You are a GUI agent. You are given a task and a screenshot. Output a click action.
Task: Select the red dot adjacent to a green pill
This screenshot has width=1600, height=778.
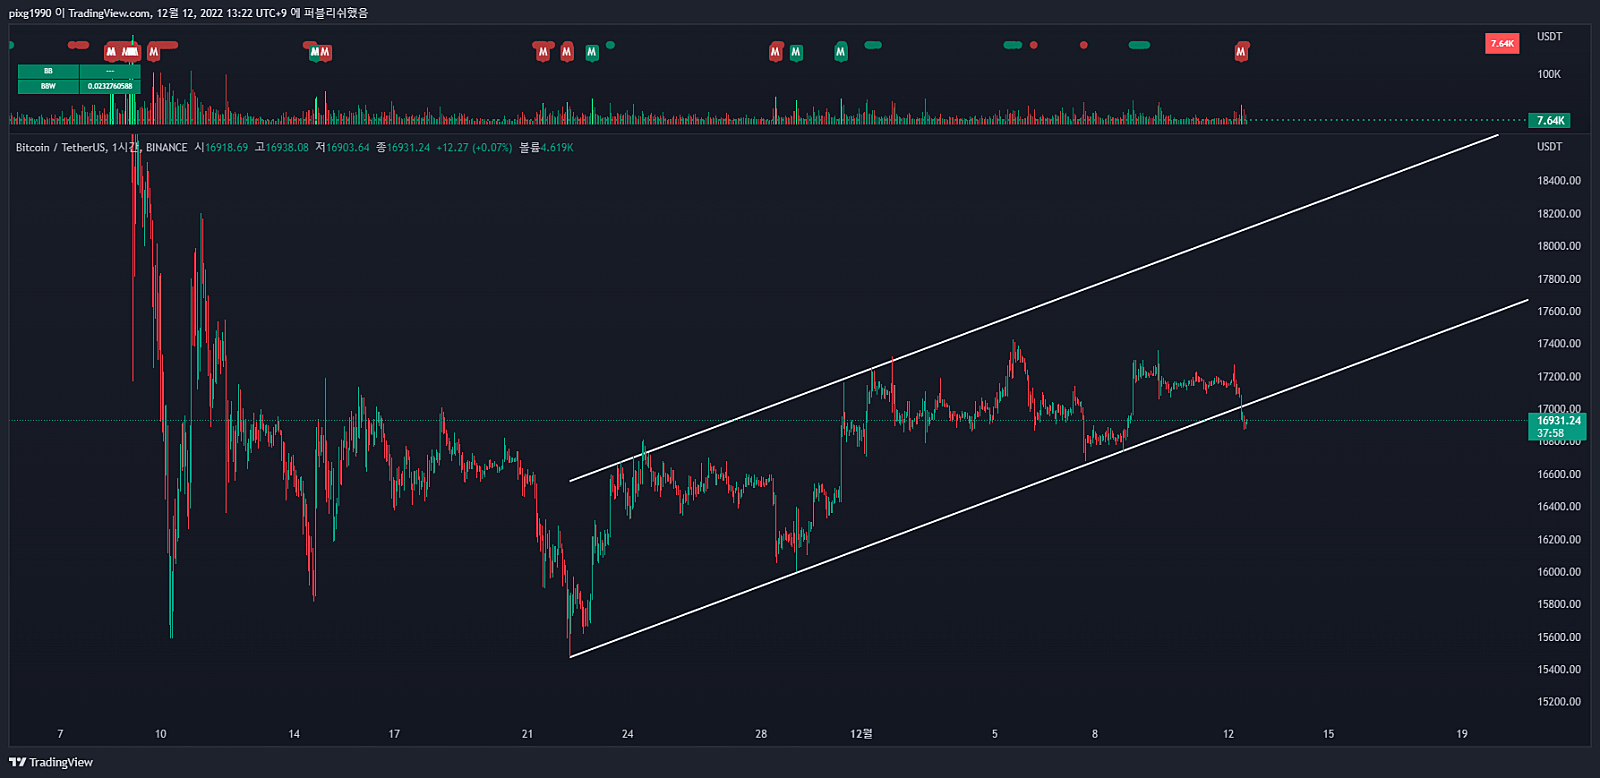coord(1034,45)
